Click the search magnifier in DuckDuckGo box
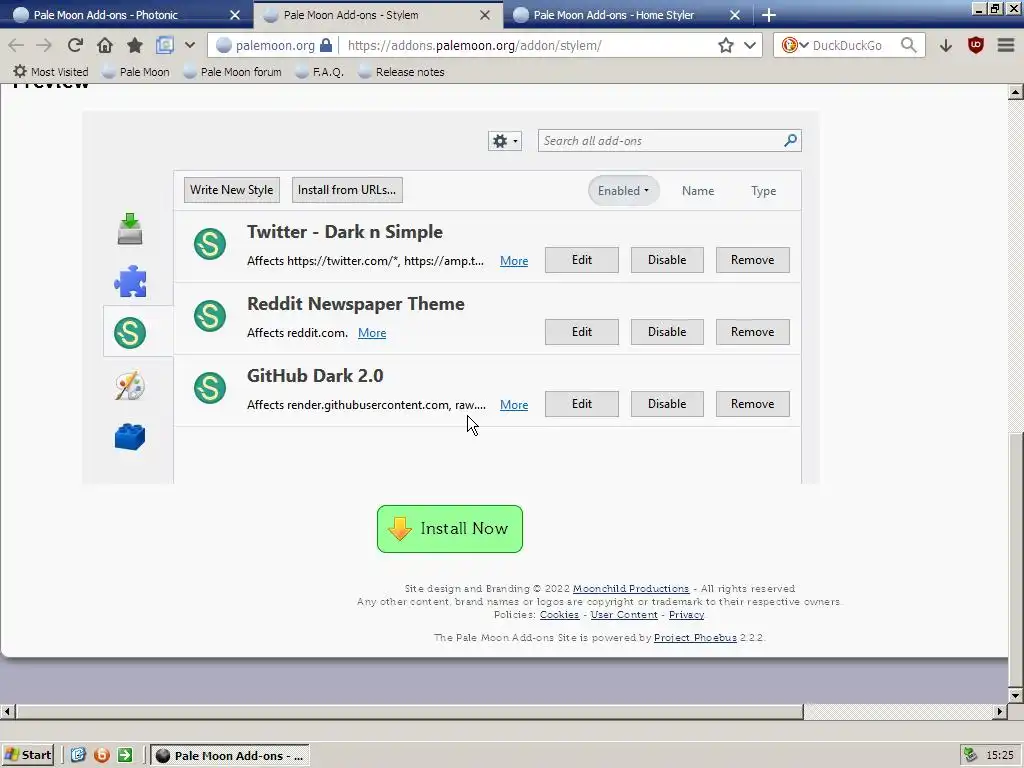Image resolution: width=1024 pixels, height=768 pixels. click(x=908, y=45)
